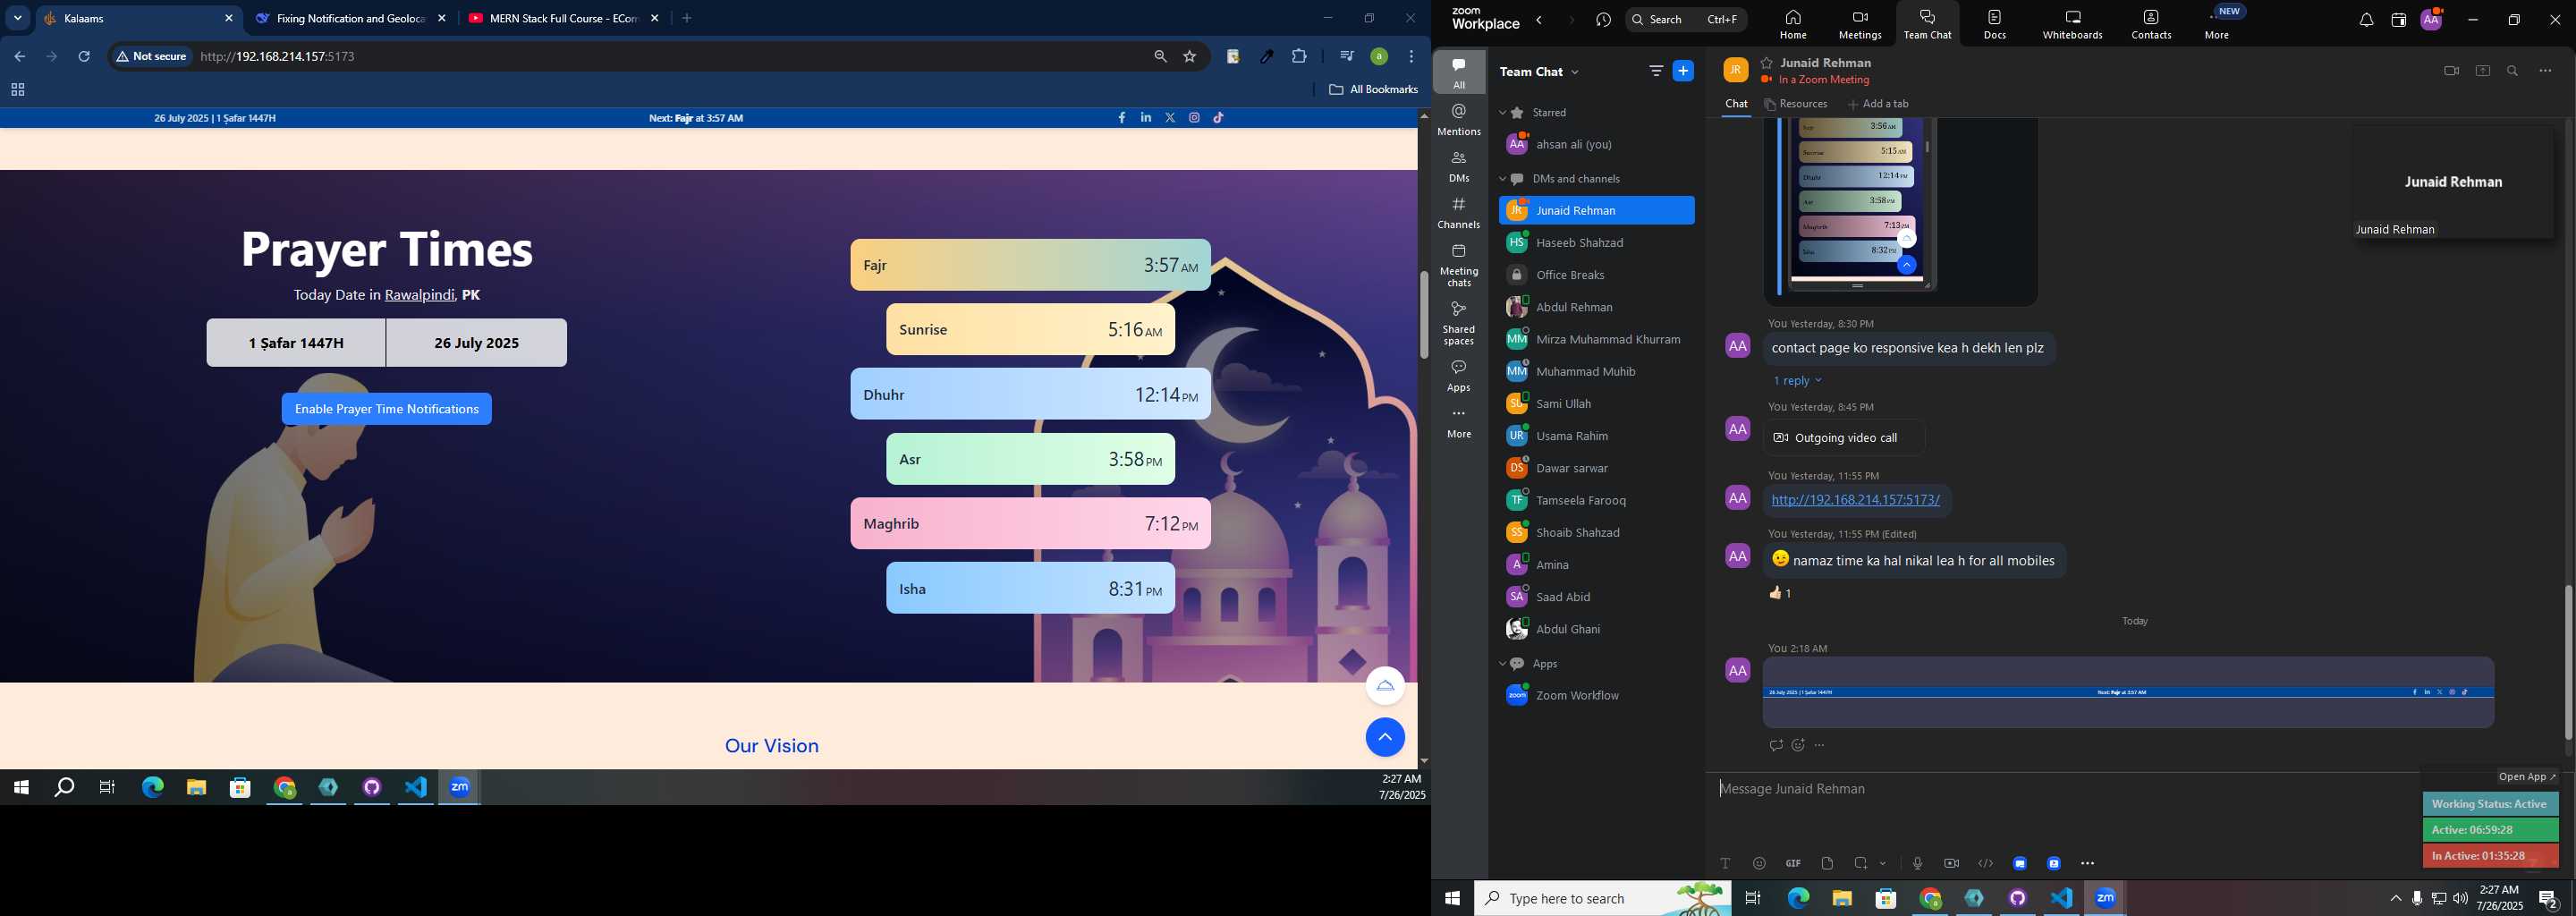Click the share screen icon in the chat header
2576x916 pixels.
tap(2482, 71)
